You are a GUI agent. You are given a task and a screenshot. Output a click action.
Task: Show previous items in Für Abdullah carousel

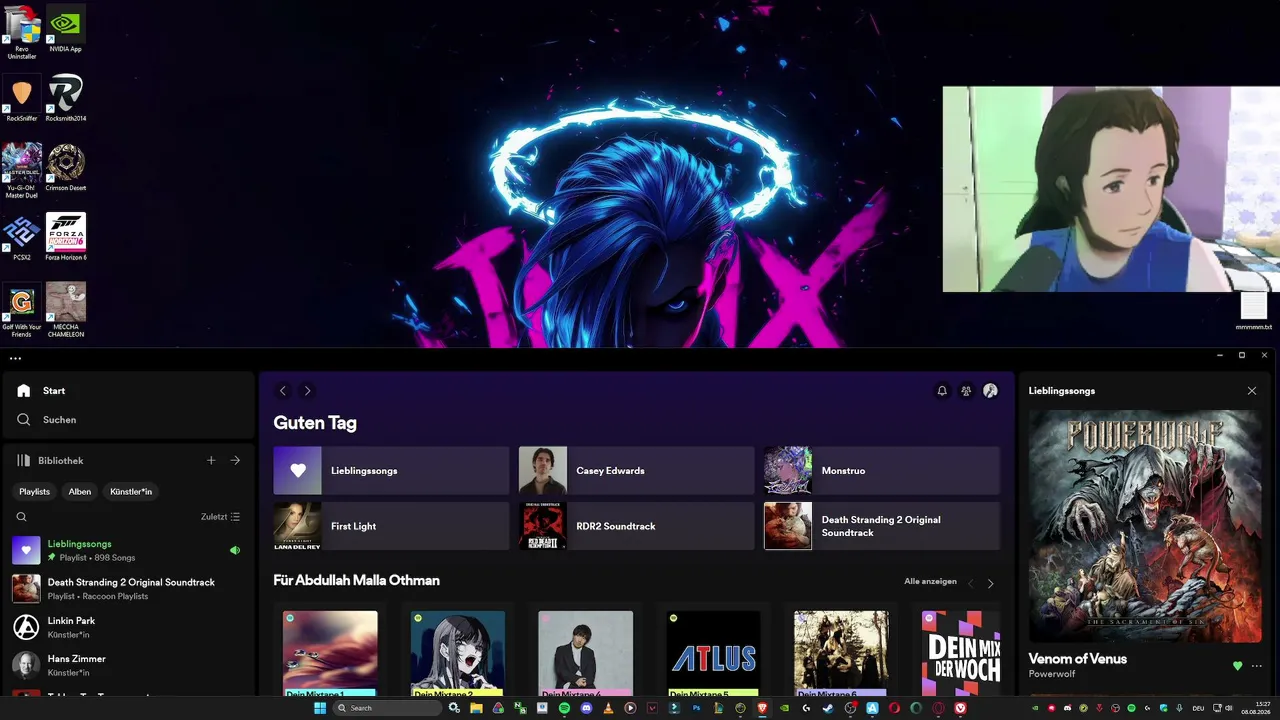click(x=970, y=583)
